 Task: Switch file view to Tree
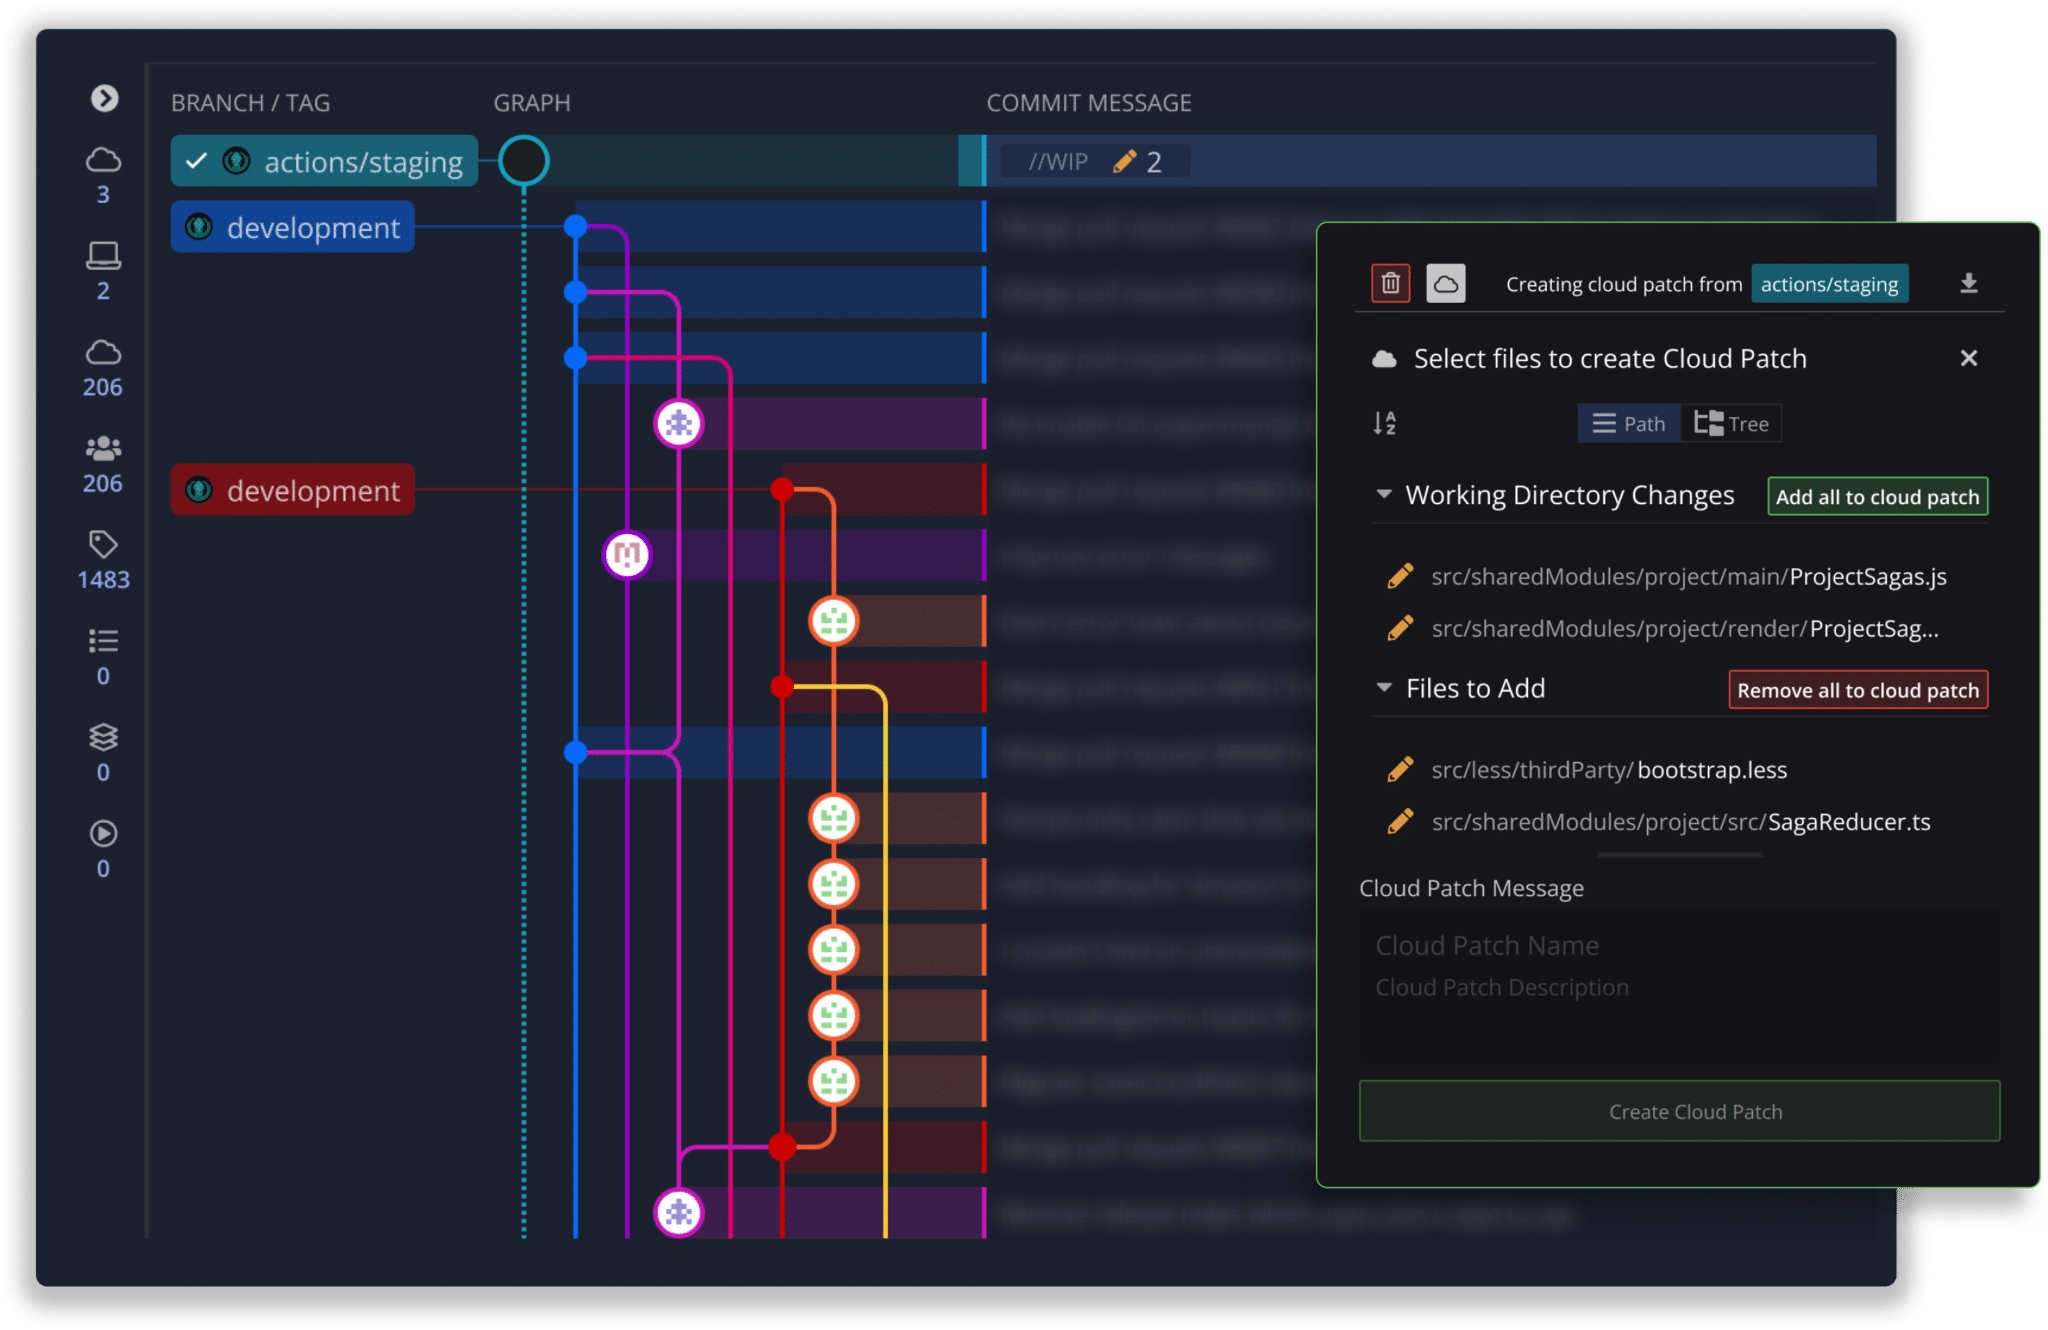point(1731,424)
